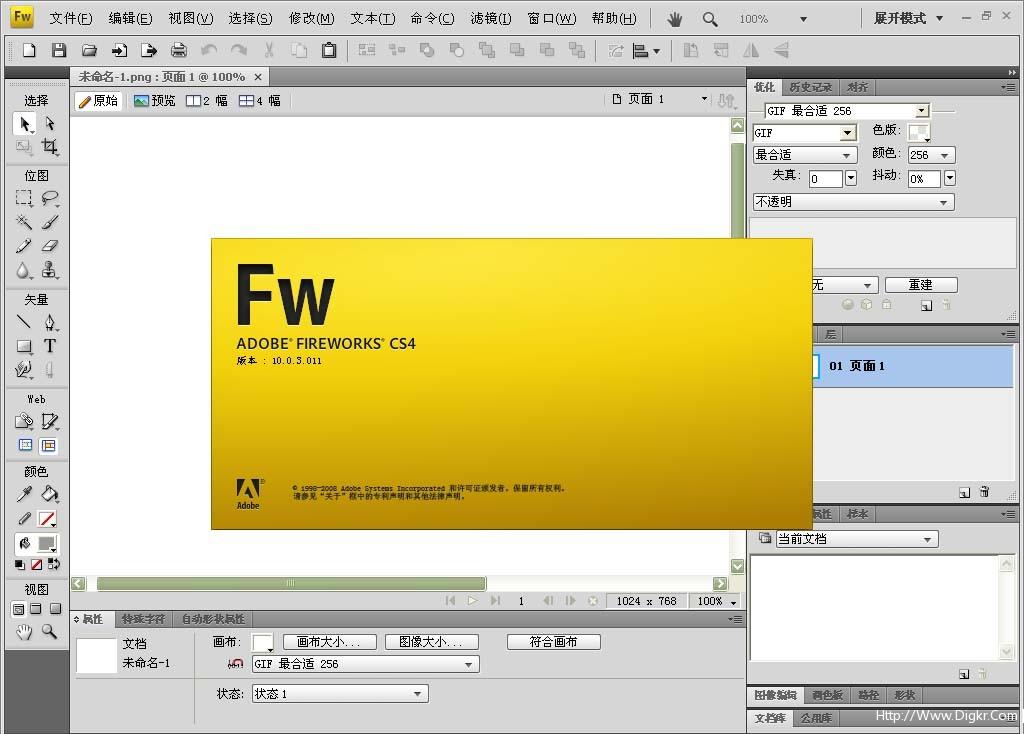1024x734 pixels.
Task: Click the 重建 button
Action: [921, 285]
